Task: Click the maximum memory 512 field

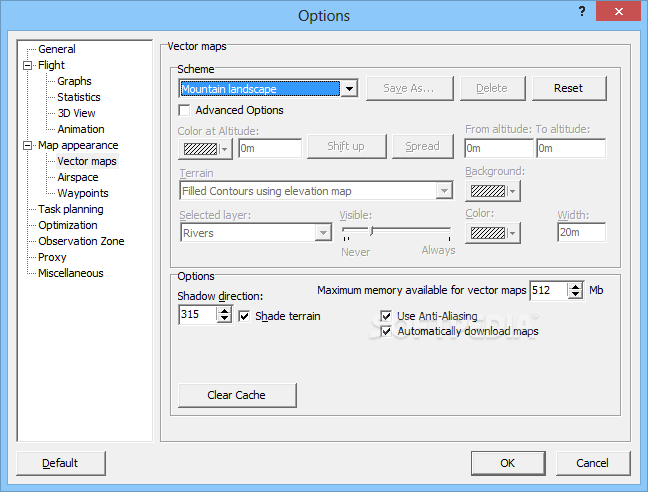Action: tap(549, 290)
